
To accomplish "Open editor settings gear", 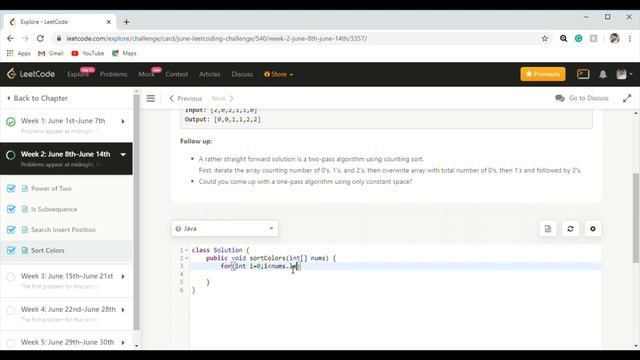I will (x=593, y=229).
